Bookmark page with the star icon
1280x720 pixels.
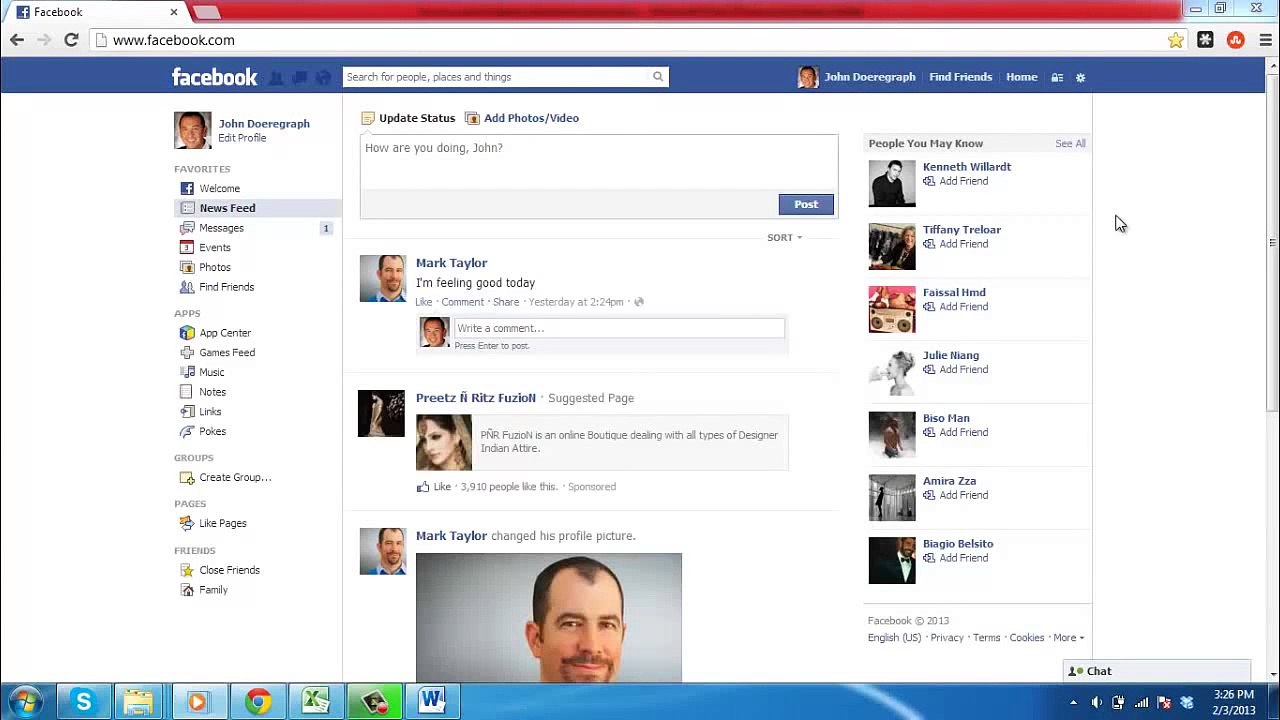[x=1175, y=40]
